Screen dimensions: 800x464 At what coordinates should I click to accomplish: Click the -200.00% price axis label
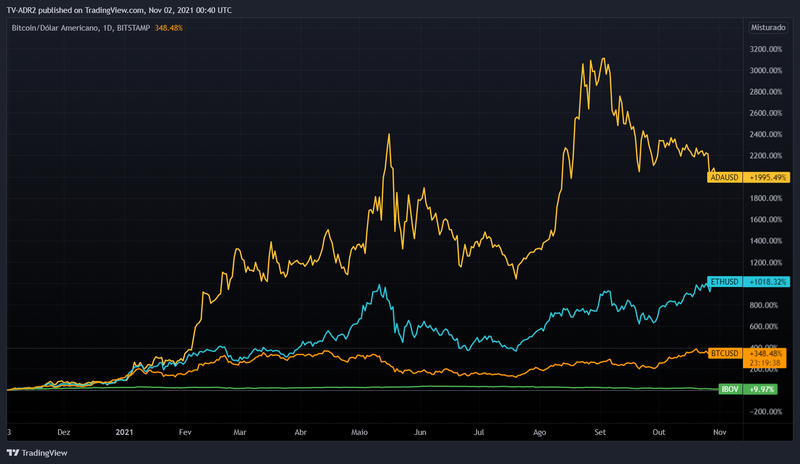[766, 411]
